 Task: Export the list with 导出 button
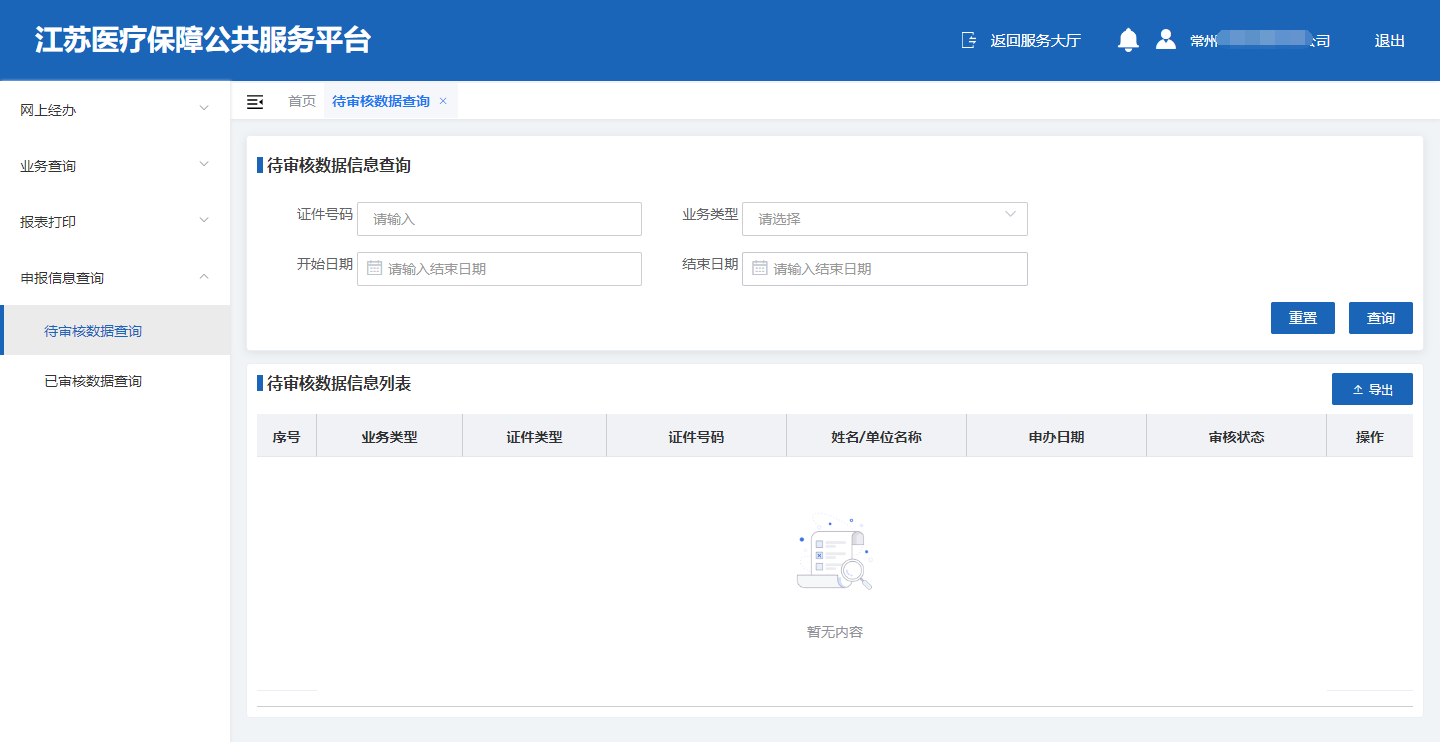click(x=1372, y=389)
